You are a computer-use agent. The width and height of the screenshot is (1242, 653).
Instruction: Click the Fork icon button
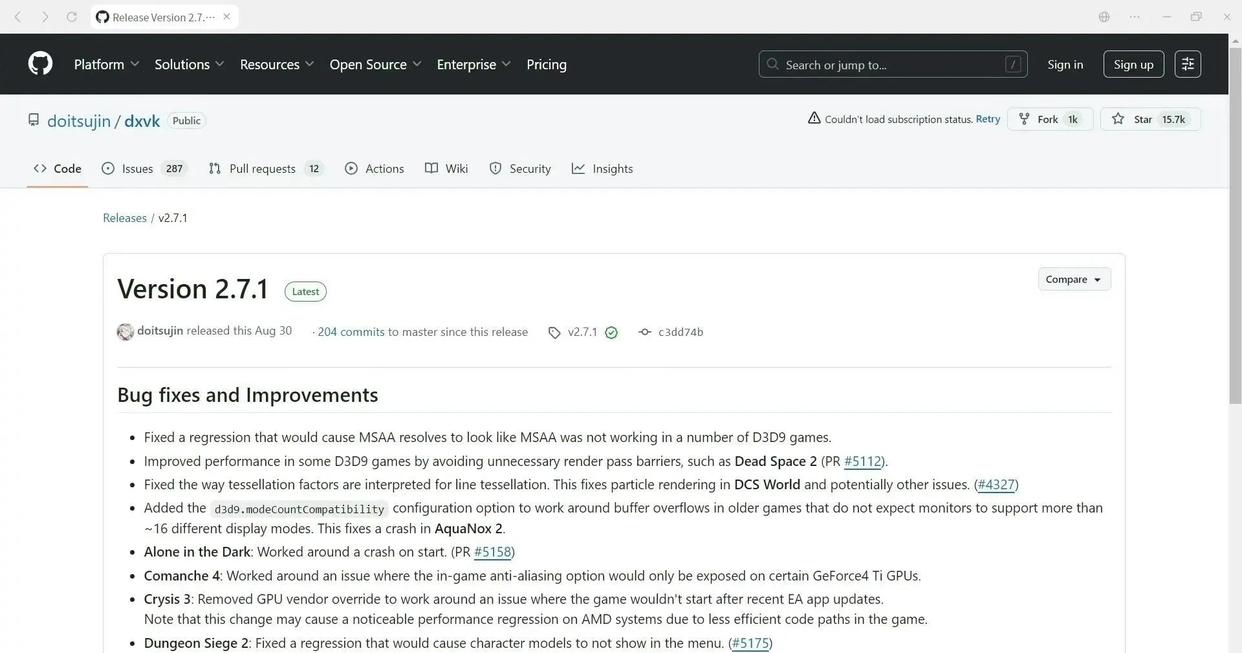coord(1024,119)
